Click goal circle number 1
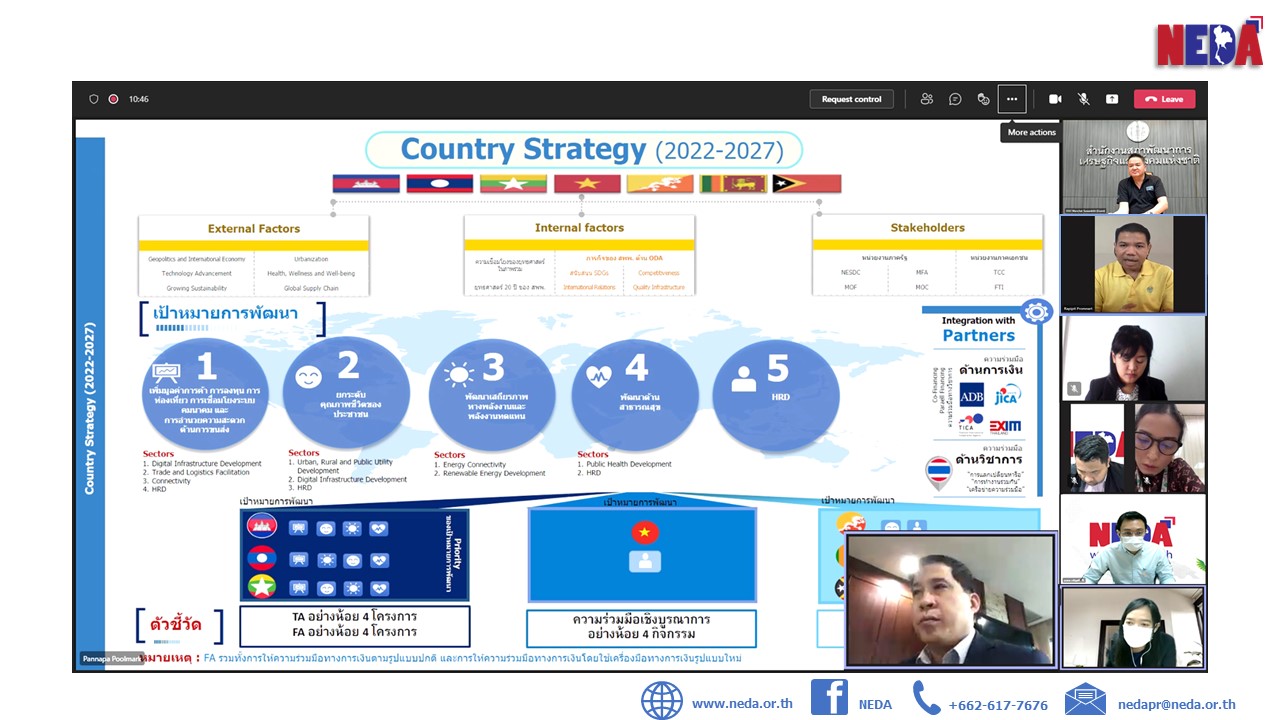Viewport: 1280px width, 720px height. click(205, 394)
